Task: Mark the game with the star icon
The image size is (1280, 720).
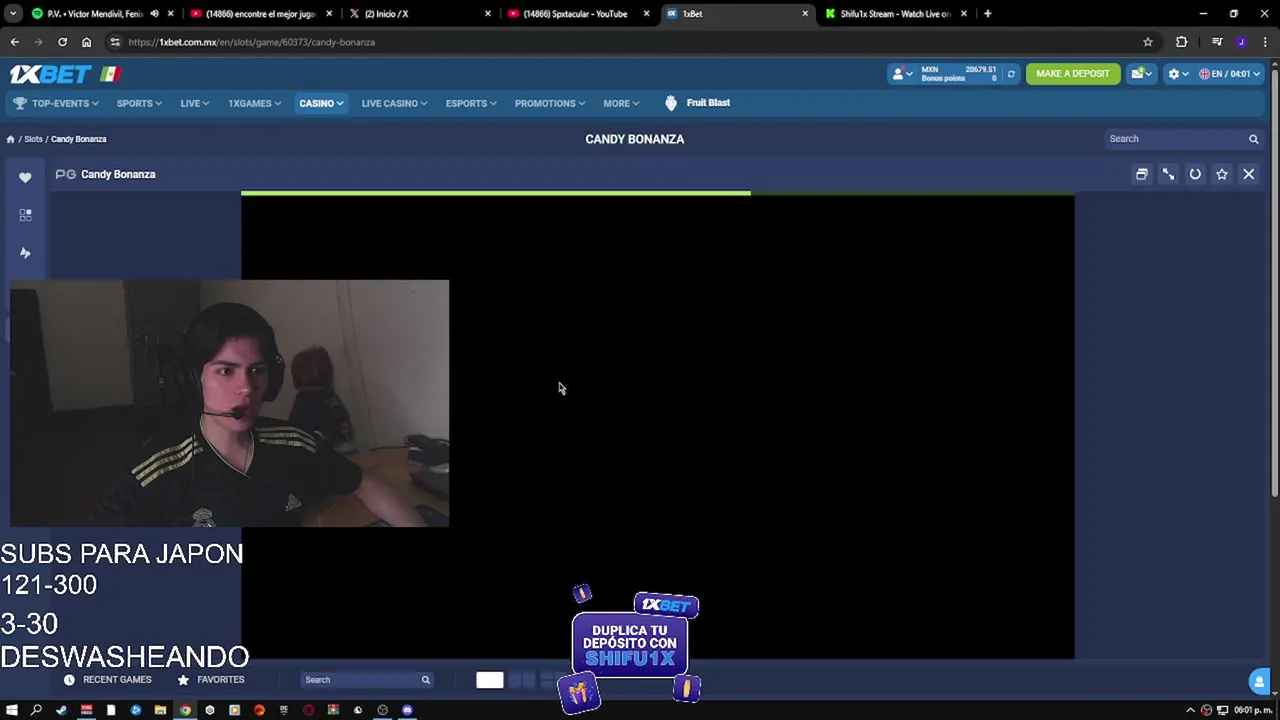Action: click(x=1222, y=174)
